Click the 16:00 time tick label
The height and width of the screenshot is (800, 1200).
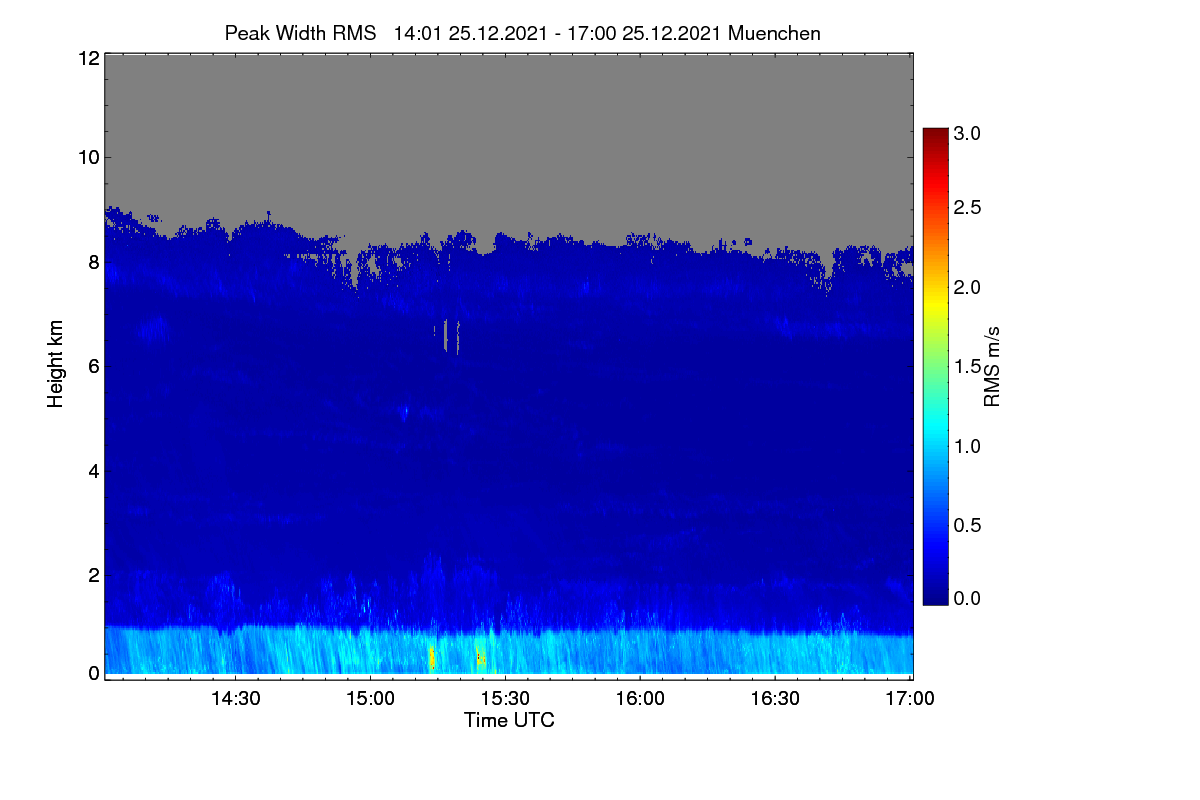coord(640,698)
